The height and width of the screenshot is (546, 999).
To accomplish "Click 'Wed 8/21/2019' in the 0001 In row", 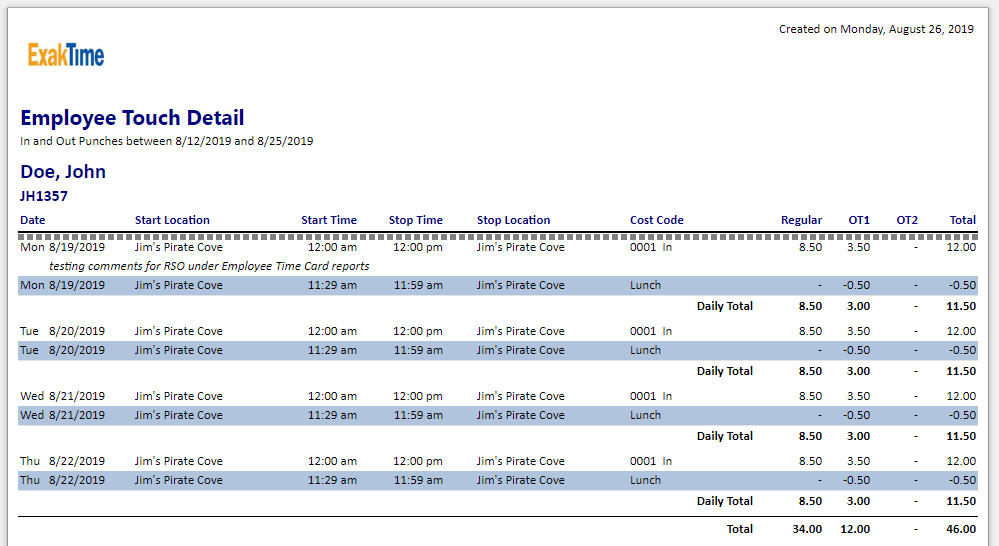I will (62, 396).
